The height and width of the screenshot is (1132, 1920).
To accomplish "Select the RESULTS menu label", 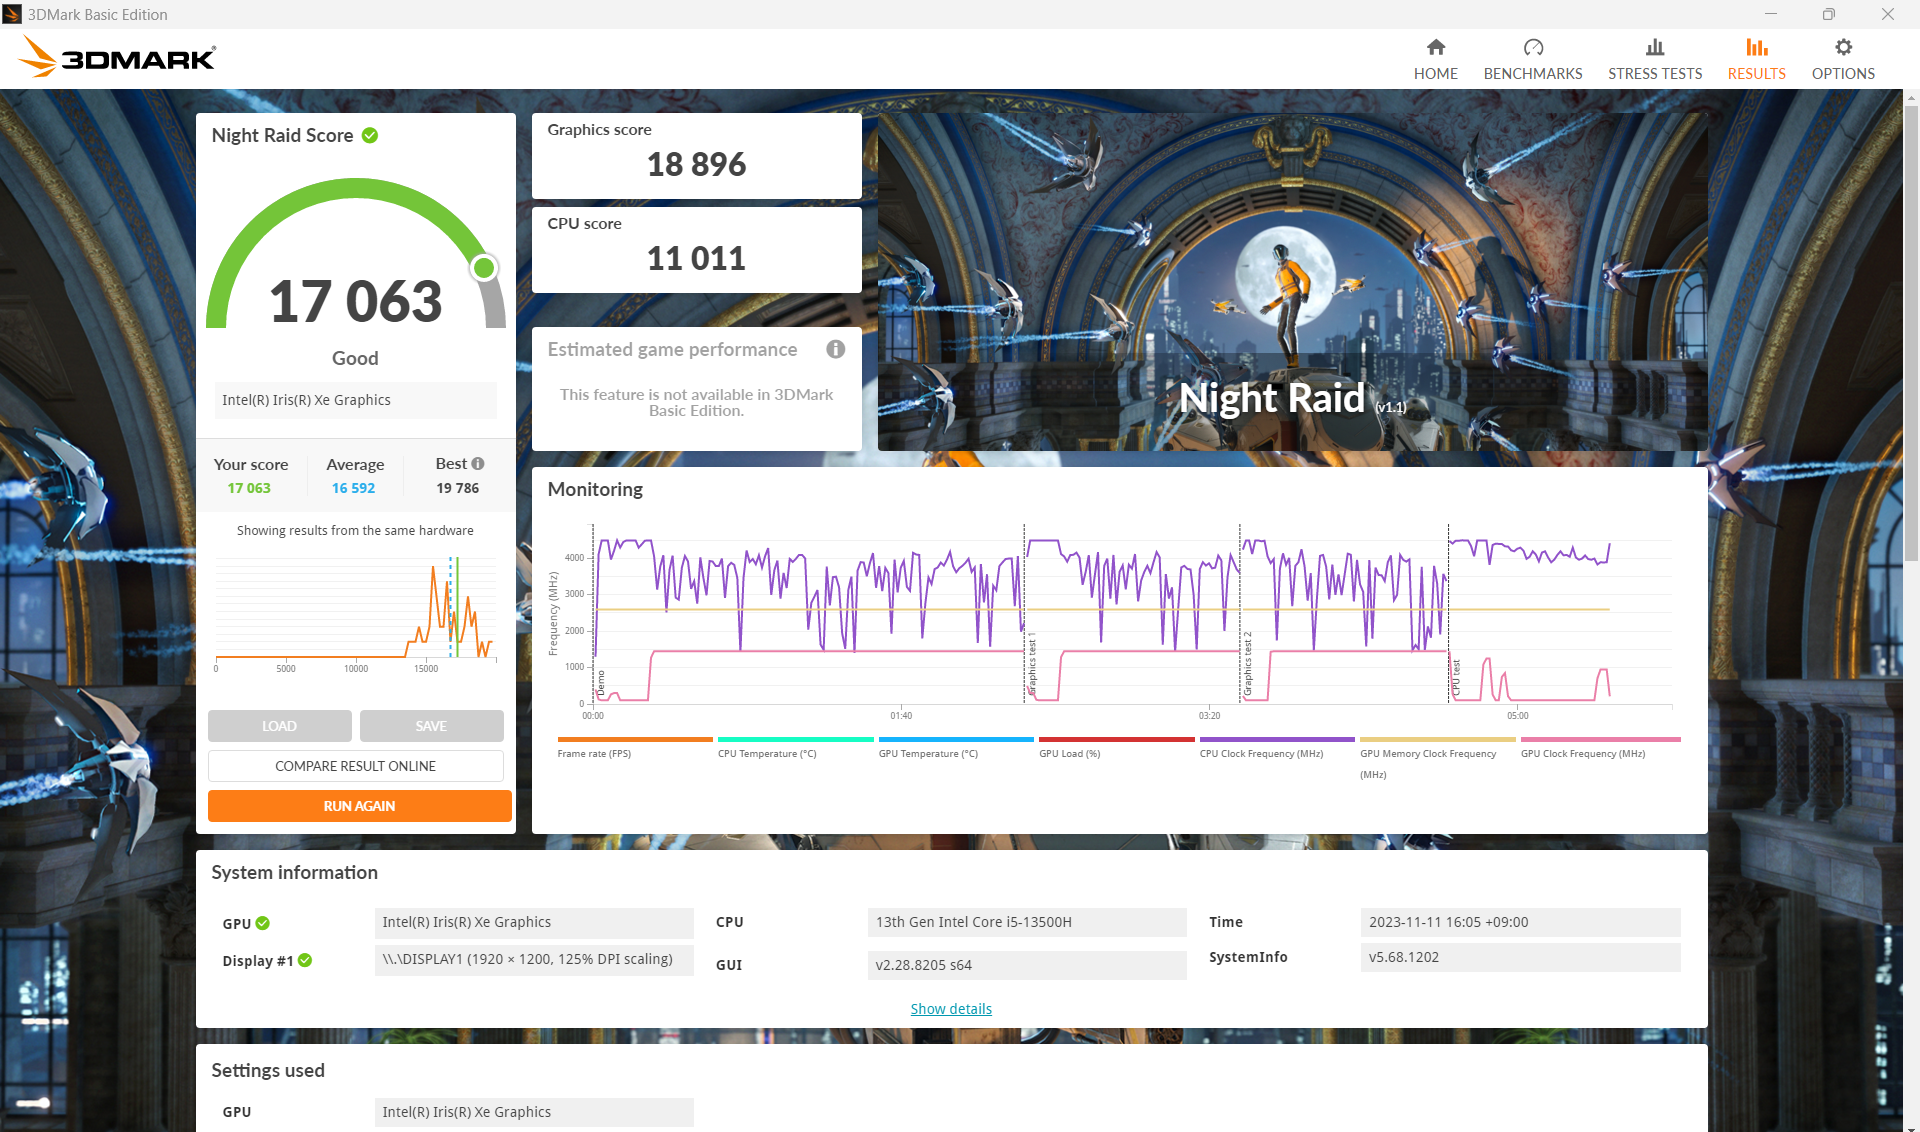I will point(1756,74).
